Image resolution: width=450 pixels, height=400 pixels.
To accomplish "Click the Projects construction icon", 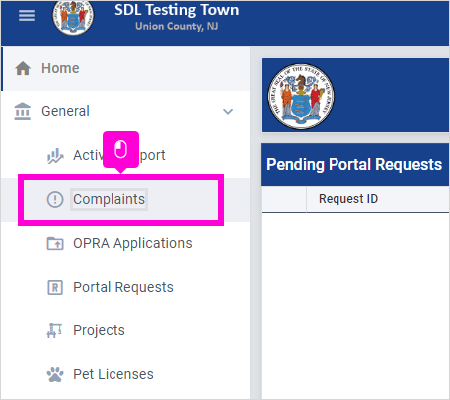I will 54,331.
